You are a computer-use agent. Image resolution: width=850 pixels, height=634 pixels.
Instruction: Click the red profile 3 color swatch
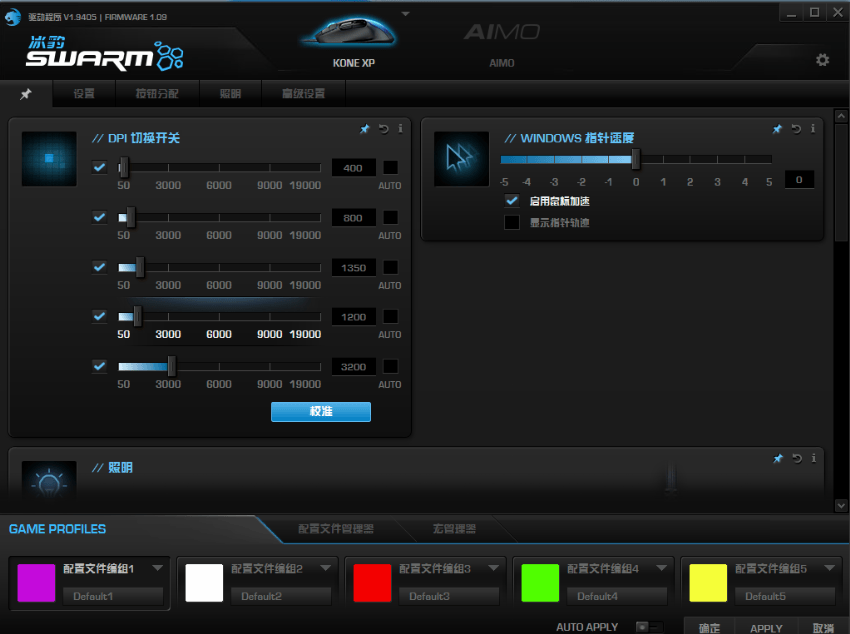tap(372, 583)
